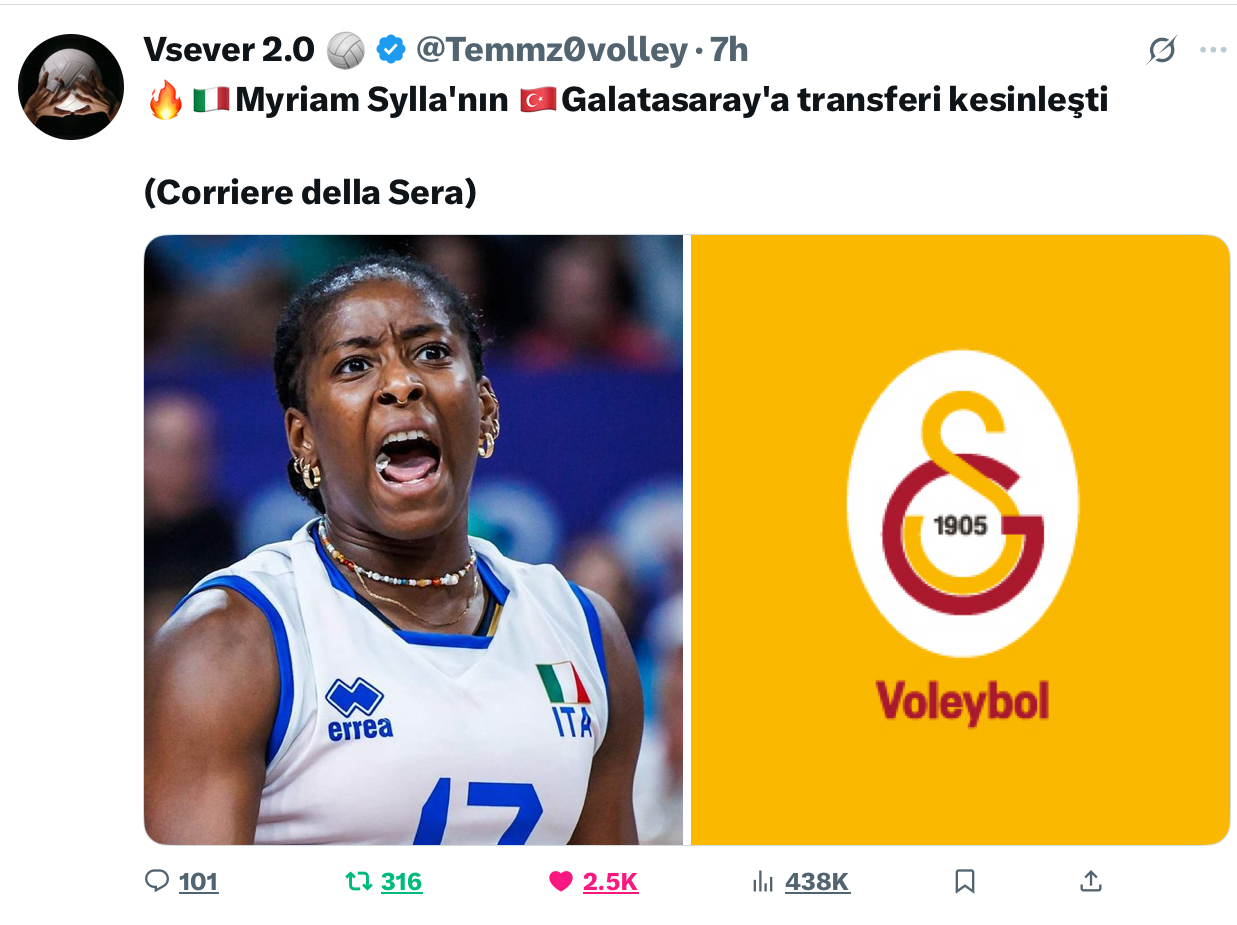The width and height of the screenshot is (1237, 925).
Task: Click the 438K views count
Action: 817,882
